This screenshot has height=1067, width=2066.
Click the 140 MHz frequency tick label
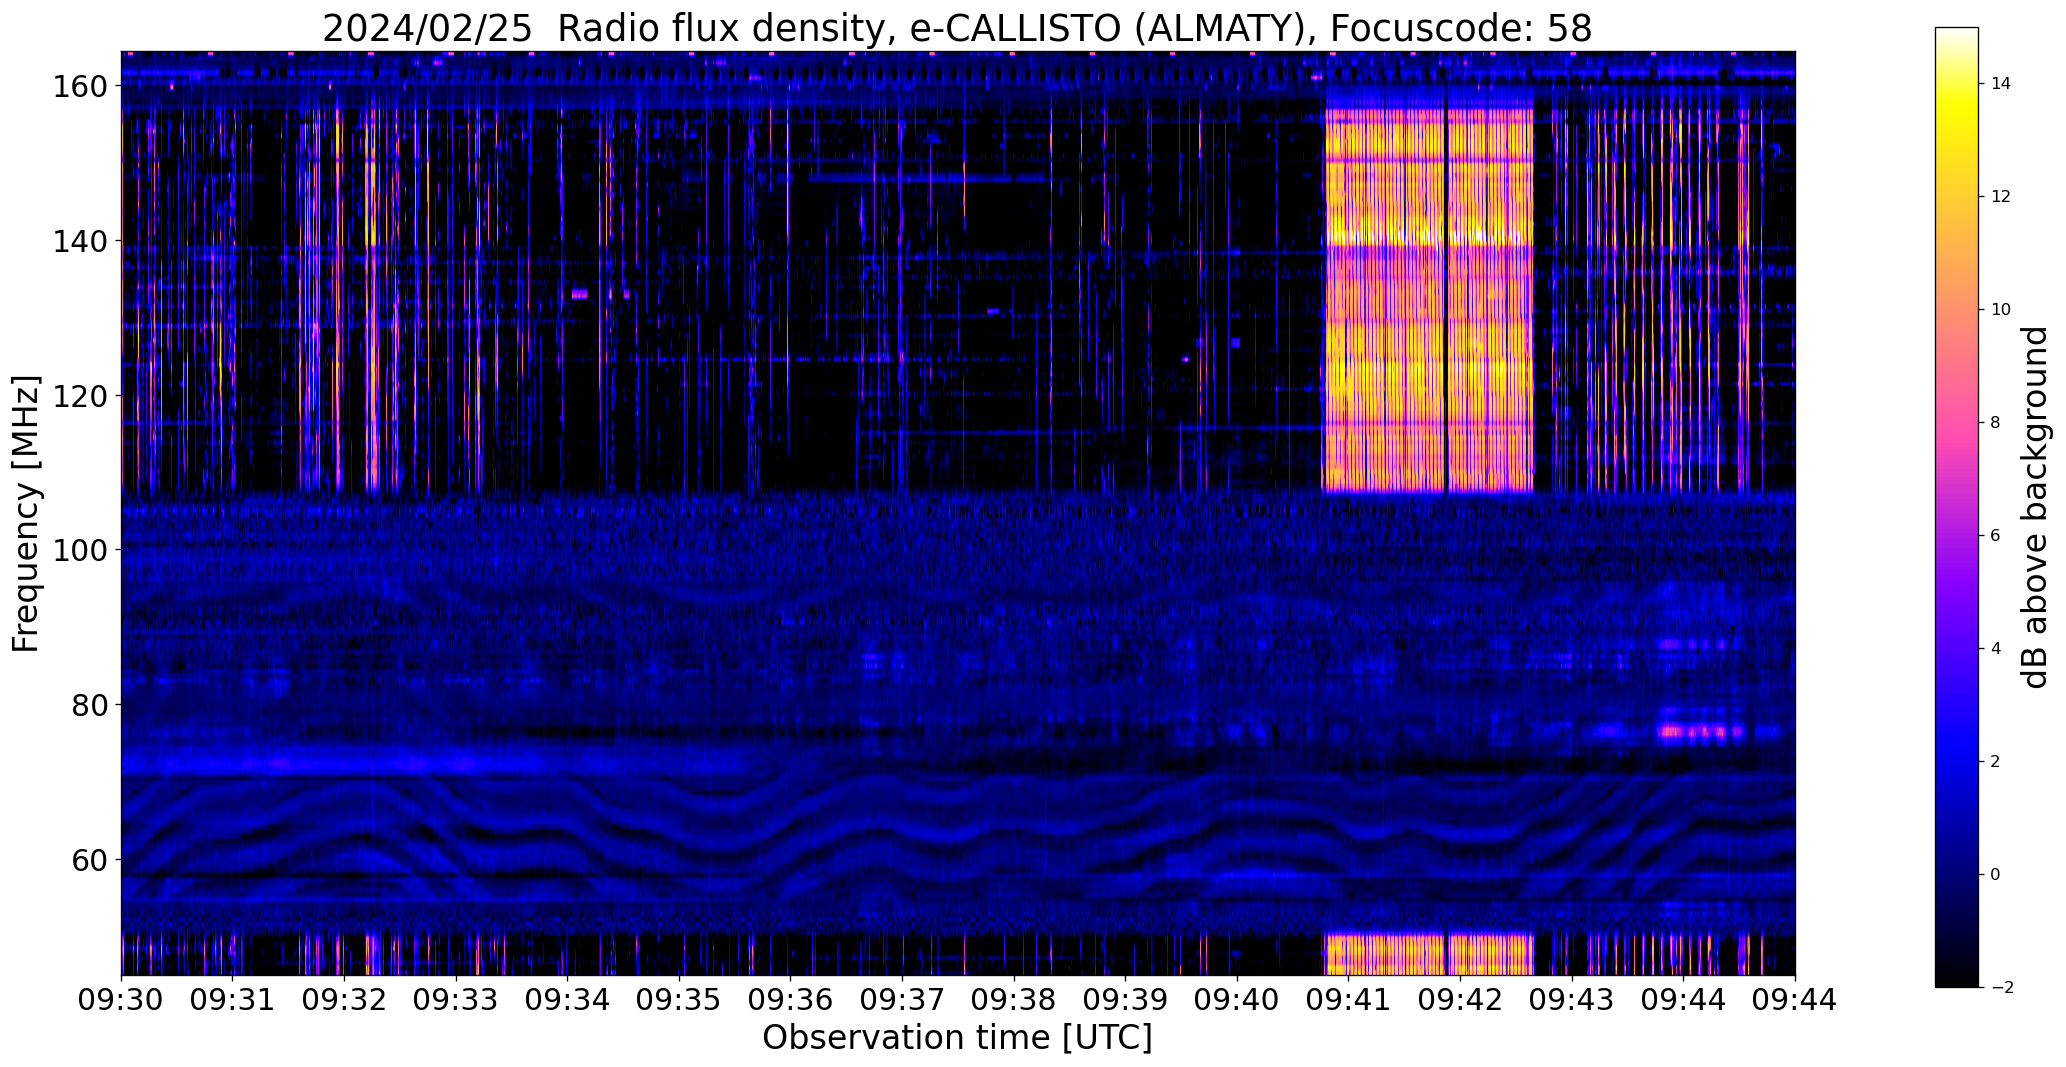click(79, 241)
